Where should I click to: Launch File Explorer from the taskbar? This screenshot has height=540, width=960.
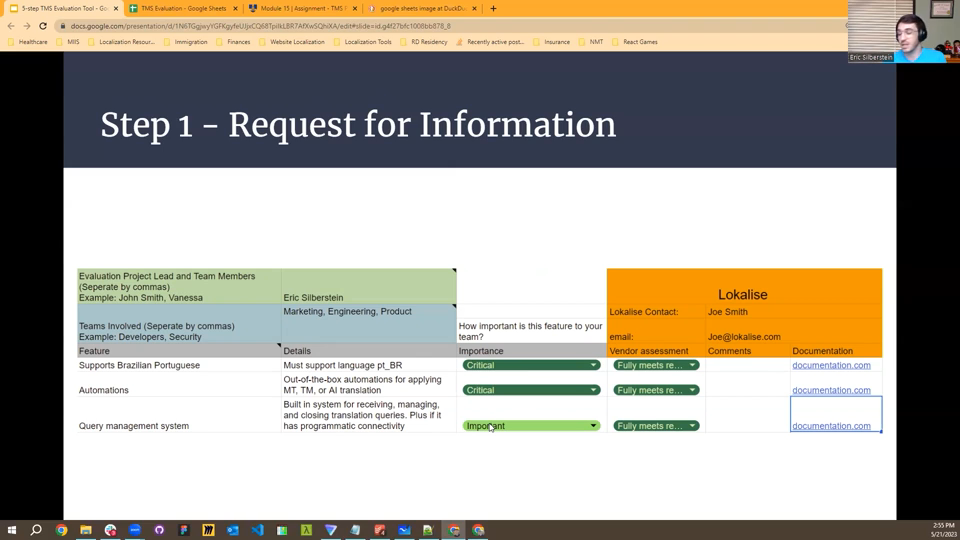[86, 530]
